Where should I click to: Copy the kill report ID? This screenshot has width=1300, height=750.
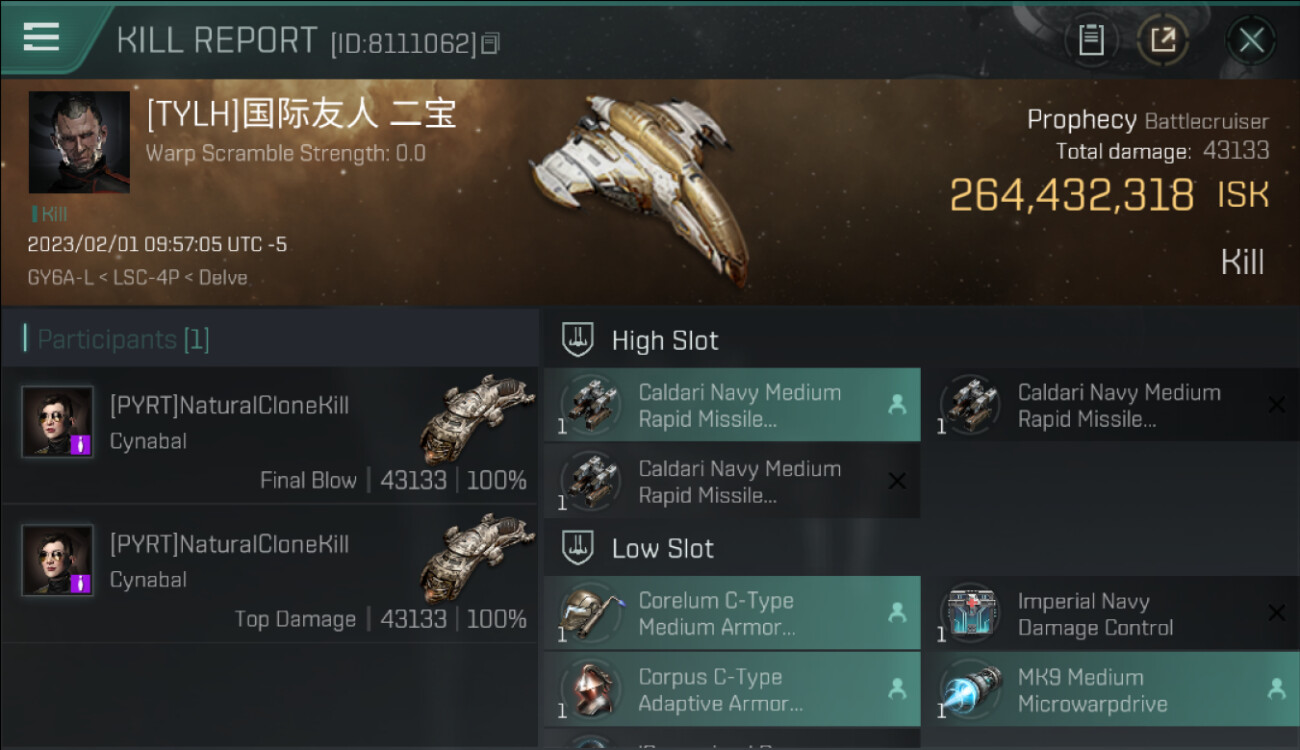coord(490,43)
